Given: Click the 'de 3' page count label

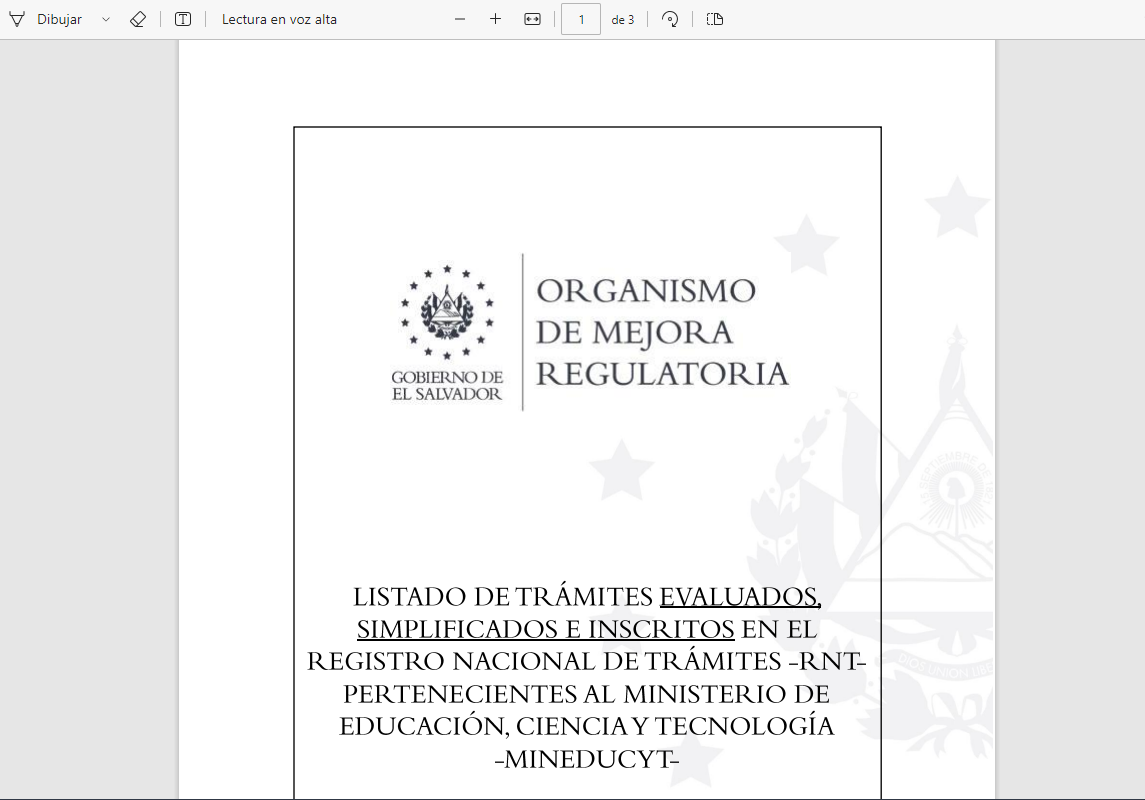Looking at the screenshot, I should pyautogui.click(x=623, y=20).
